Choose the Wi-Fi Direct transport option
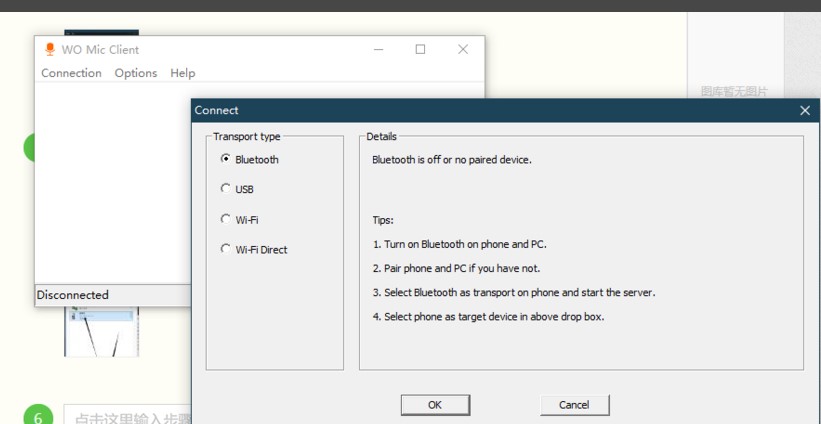 [226, 249]
